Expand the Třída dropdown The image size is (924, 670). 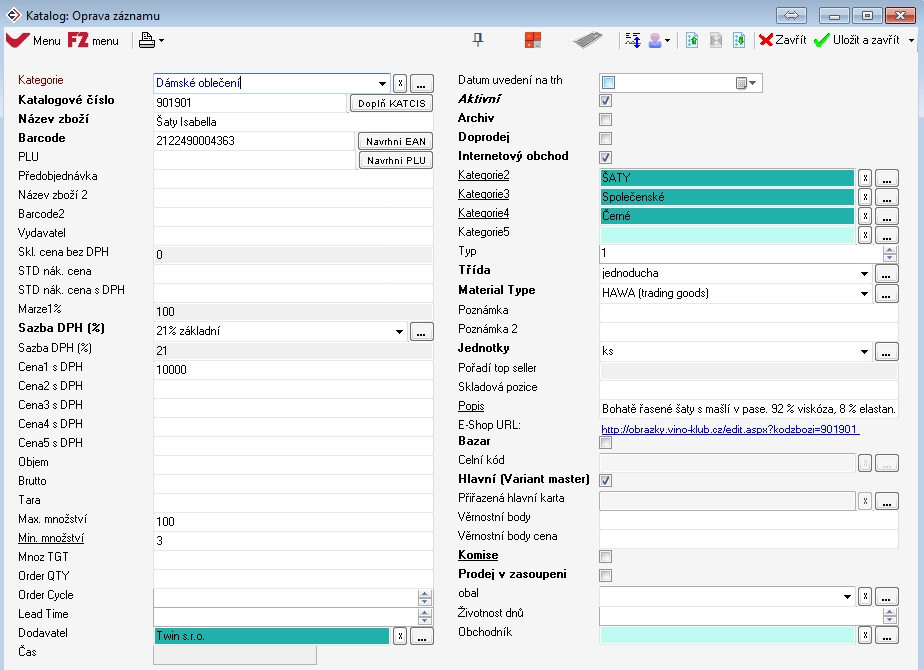(864, 273)
